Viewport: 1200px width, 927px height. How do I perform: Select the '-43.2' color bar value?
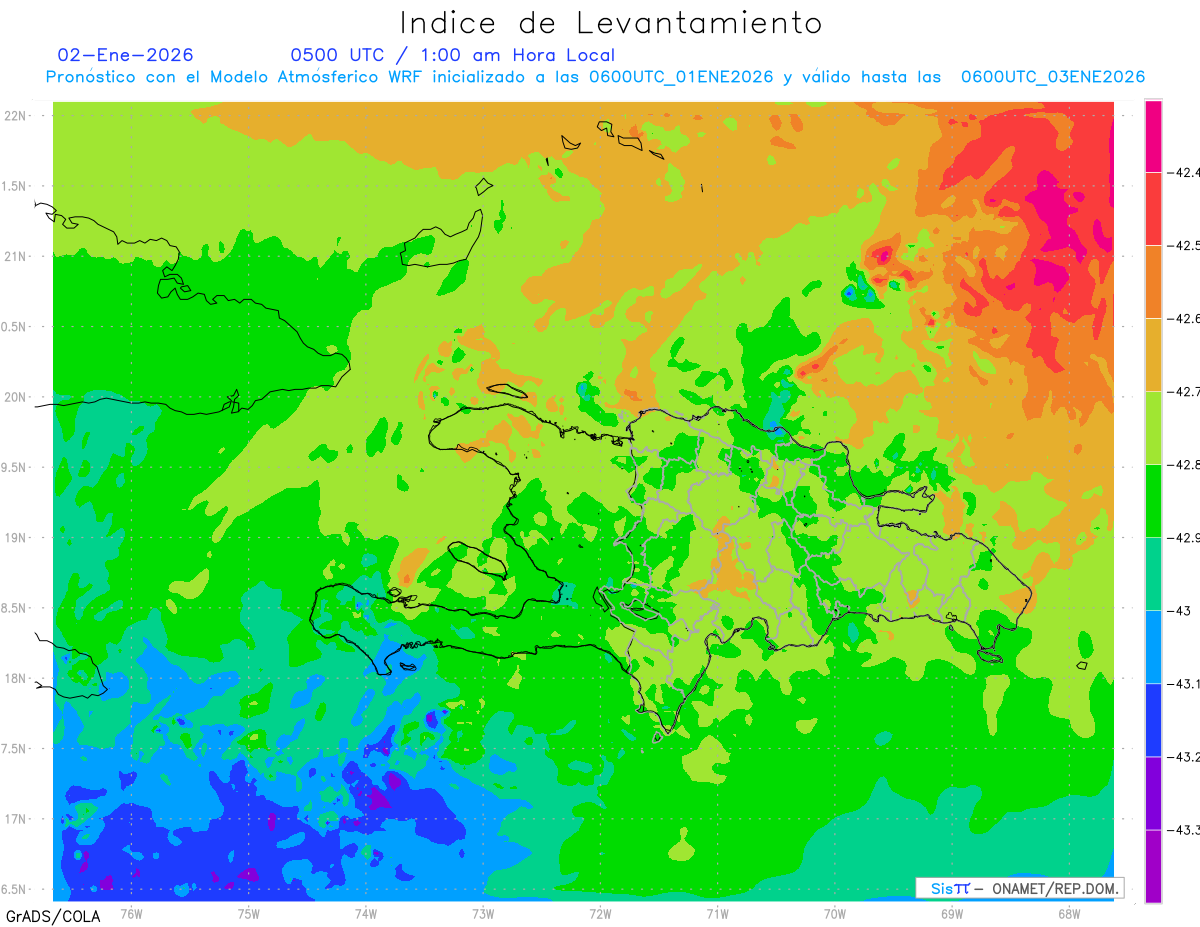[x=1184, y=756]
